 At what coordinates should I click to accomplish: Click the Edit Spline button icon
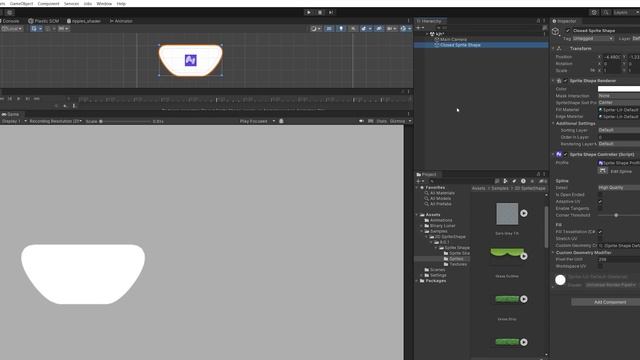(603, 171)
